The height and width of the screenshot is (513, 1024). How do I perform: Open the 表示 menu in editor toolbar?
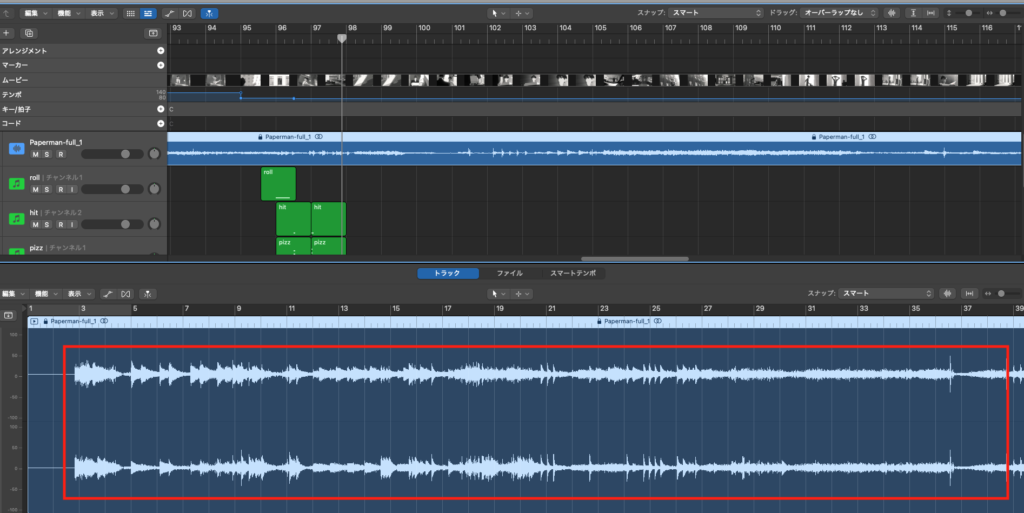click(80, 294)
